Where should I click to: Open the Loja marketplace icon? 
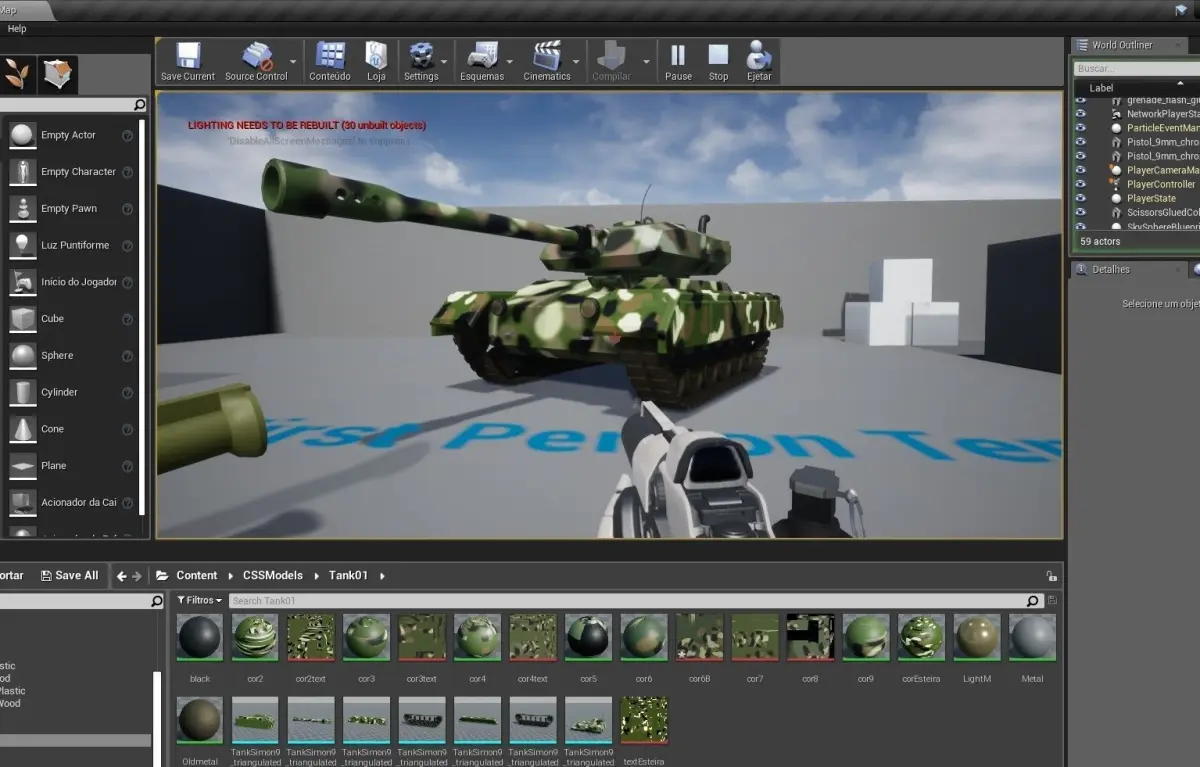pos(376,61)
